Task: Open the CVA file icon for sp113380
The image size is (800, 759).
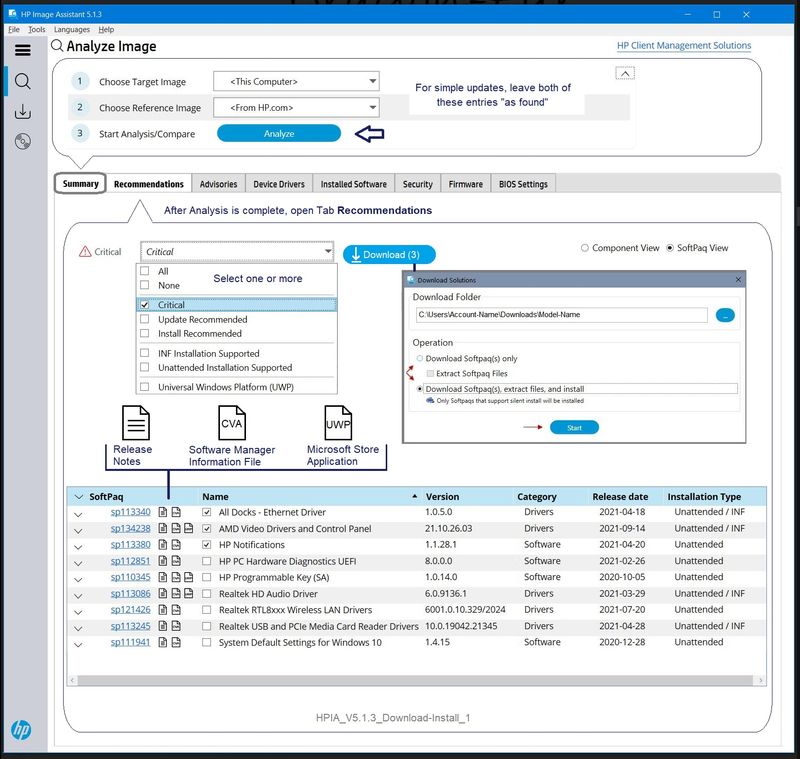Action: (176, 544)
